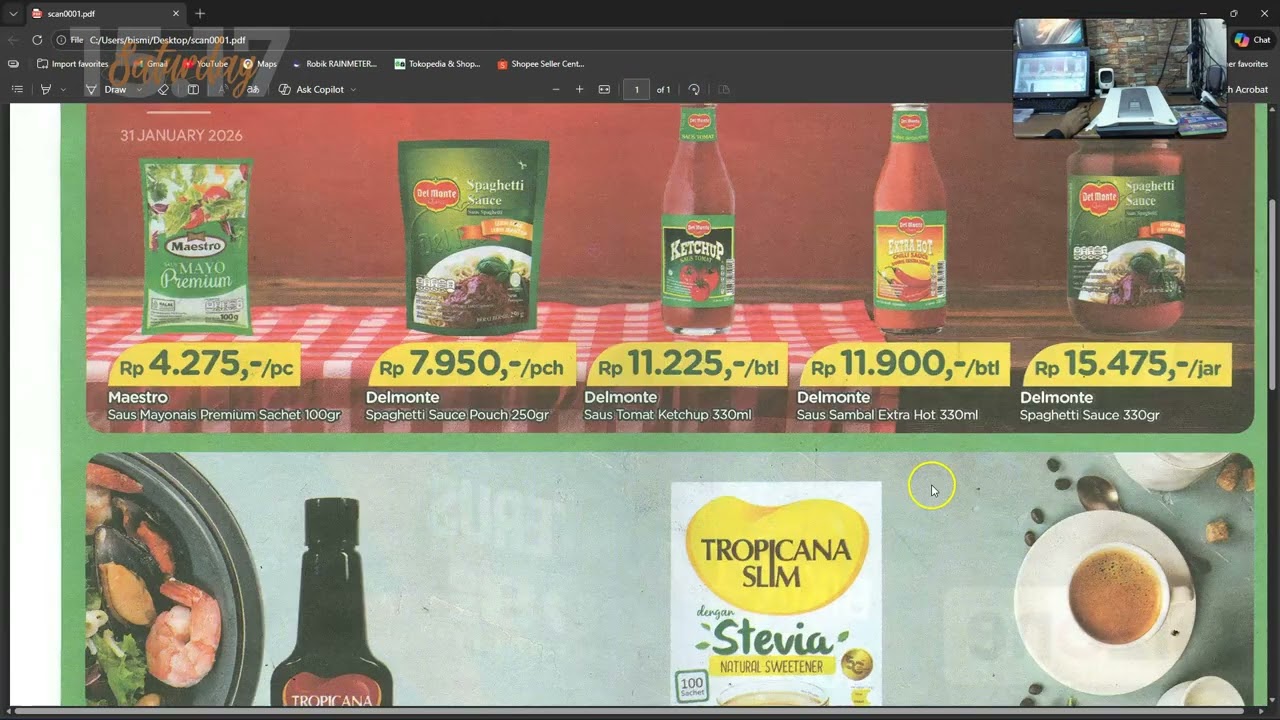Click "Saus Sambal Extra Hot 330ml" text
This screenshot has width=1280, height=720.
(x=887, y=415)
